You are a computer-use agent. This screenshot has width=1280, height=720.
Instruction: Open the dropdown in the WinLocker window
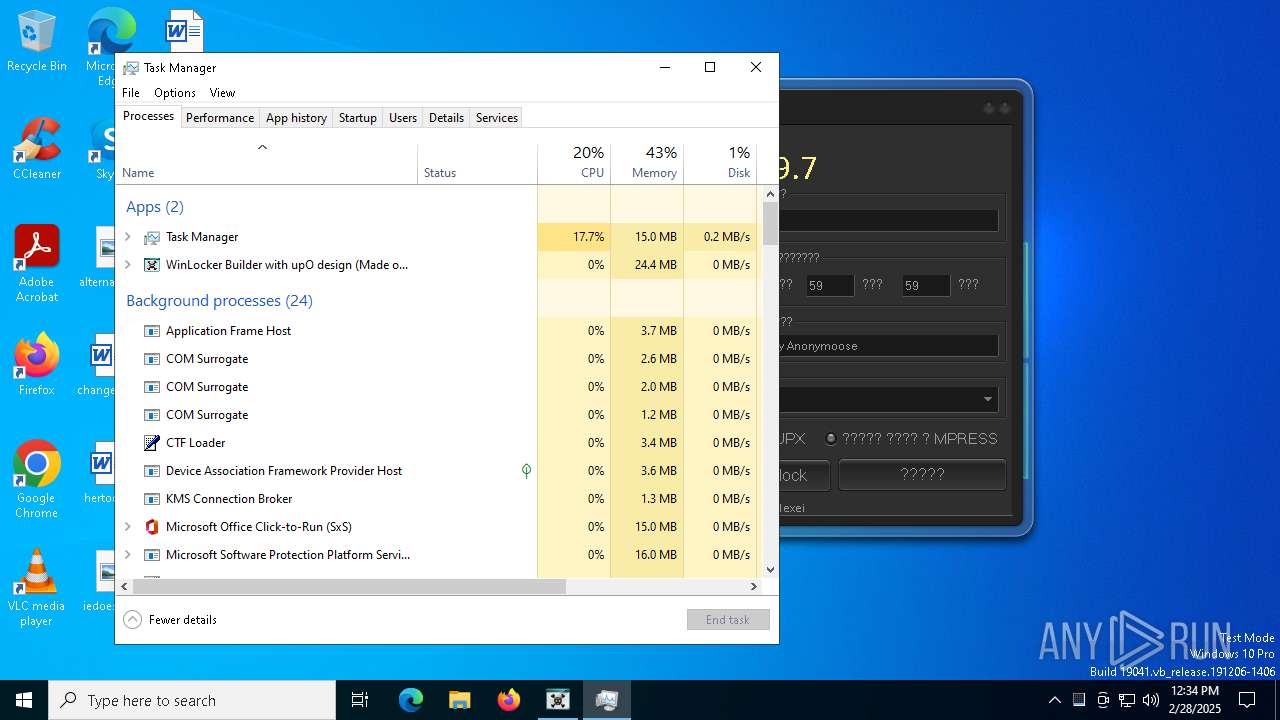987,399
